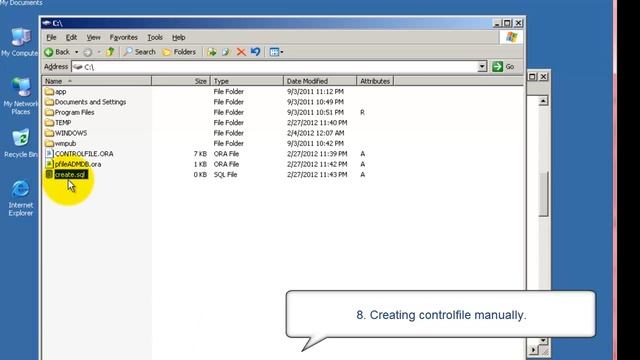Open the Search pane

140,52
